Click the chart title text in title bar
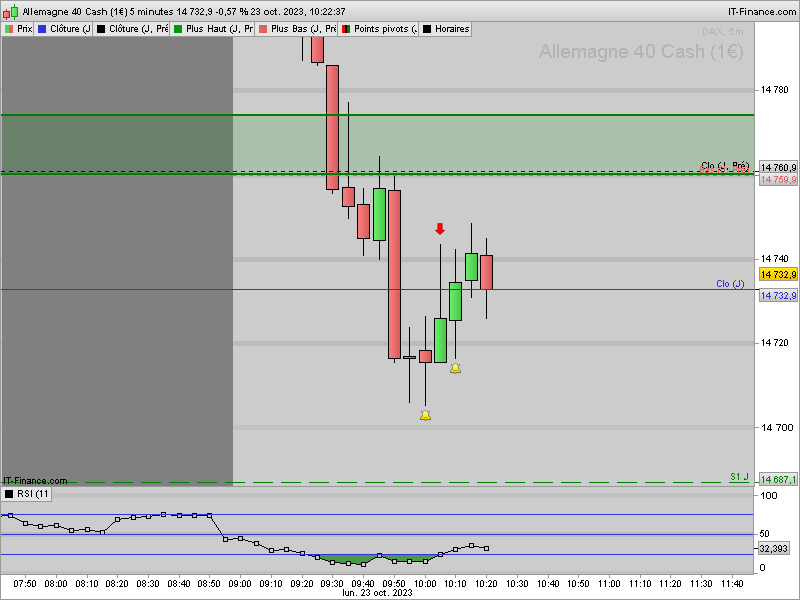Image resolution: width=800 pixels, height=600 pixels. coord(184,11)
